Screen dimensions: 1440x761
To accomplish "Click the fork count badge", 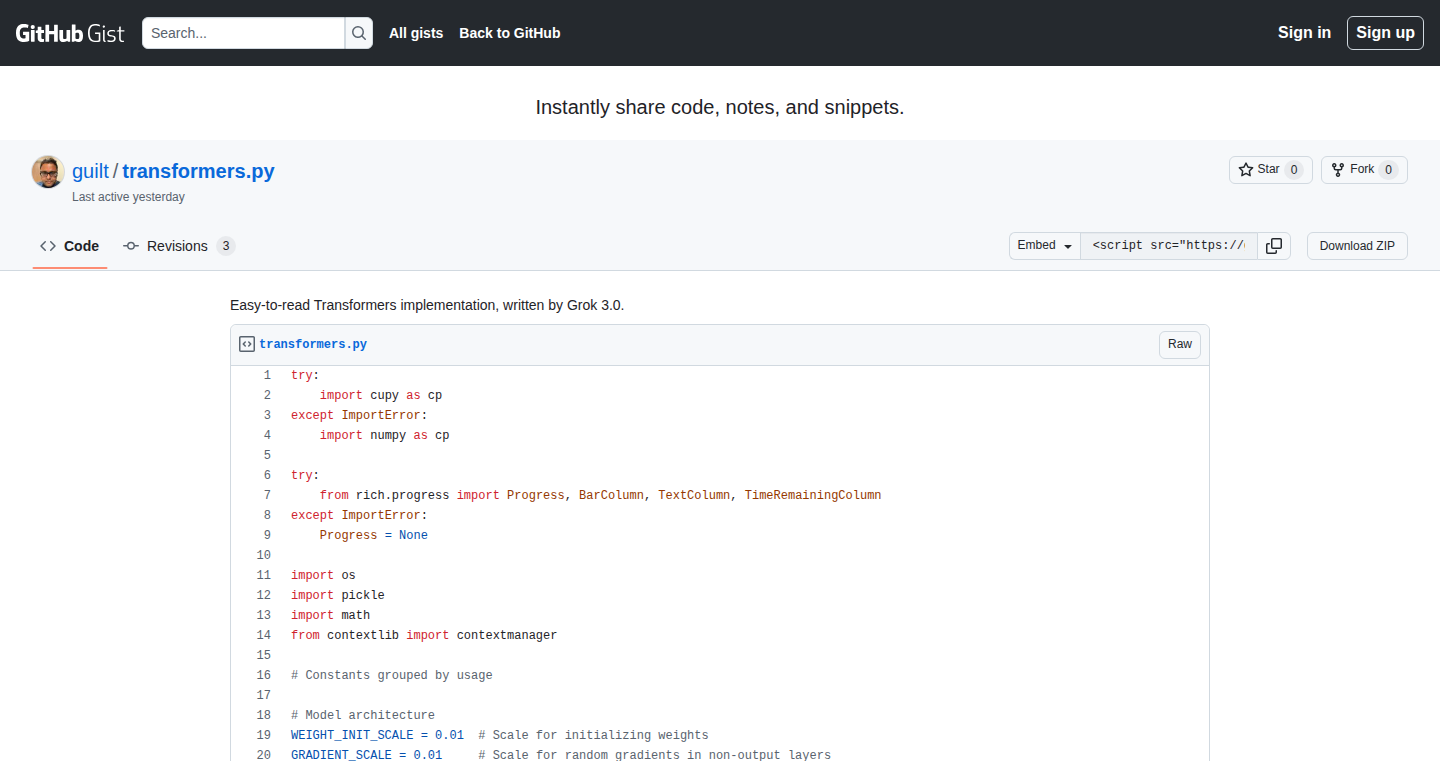I will 1388,170.
